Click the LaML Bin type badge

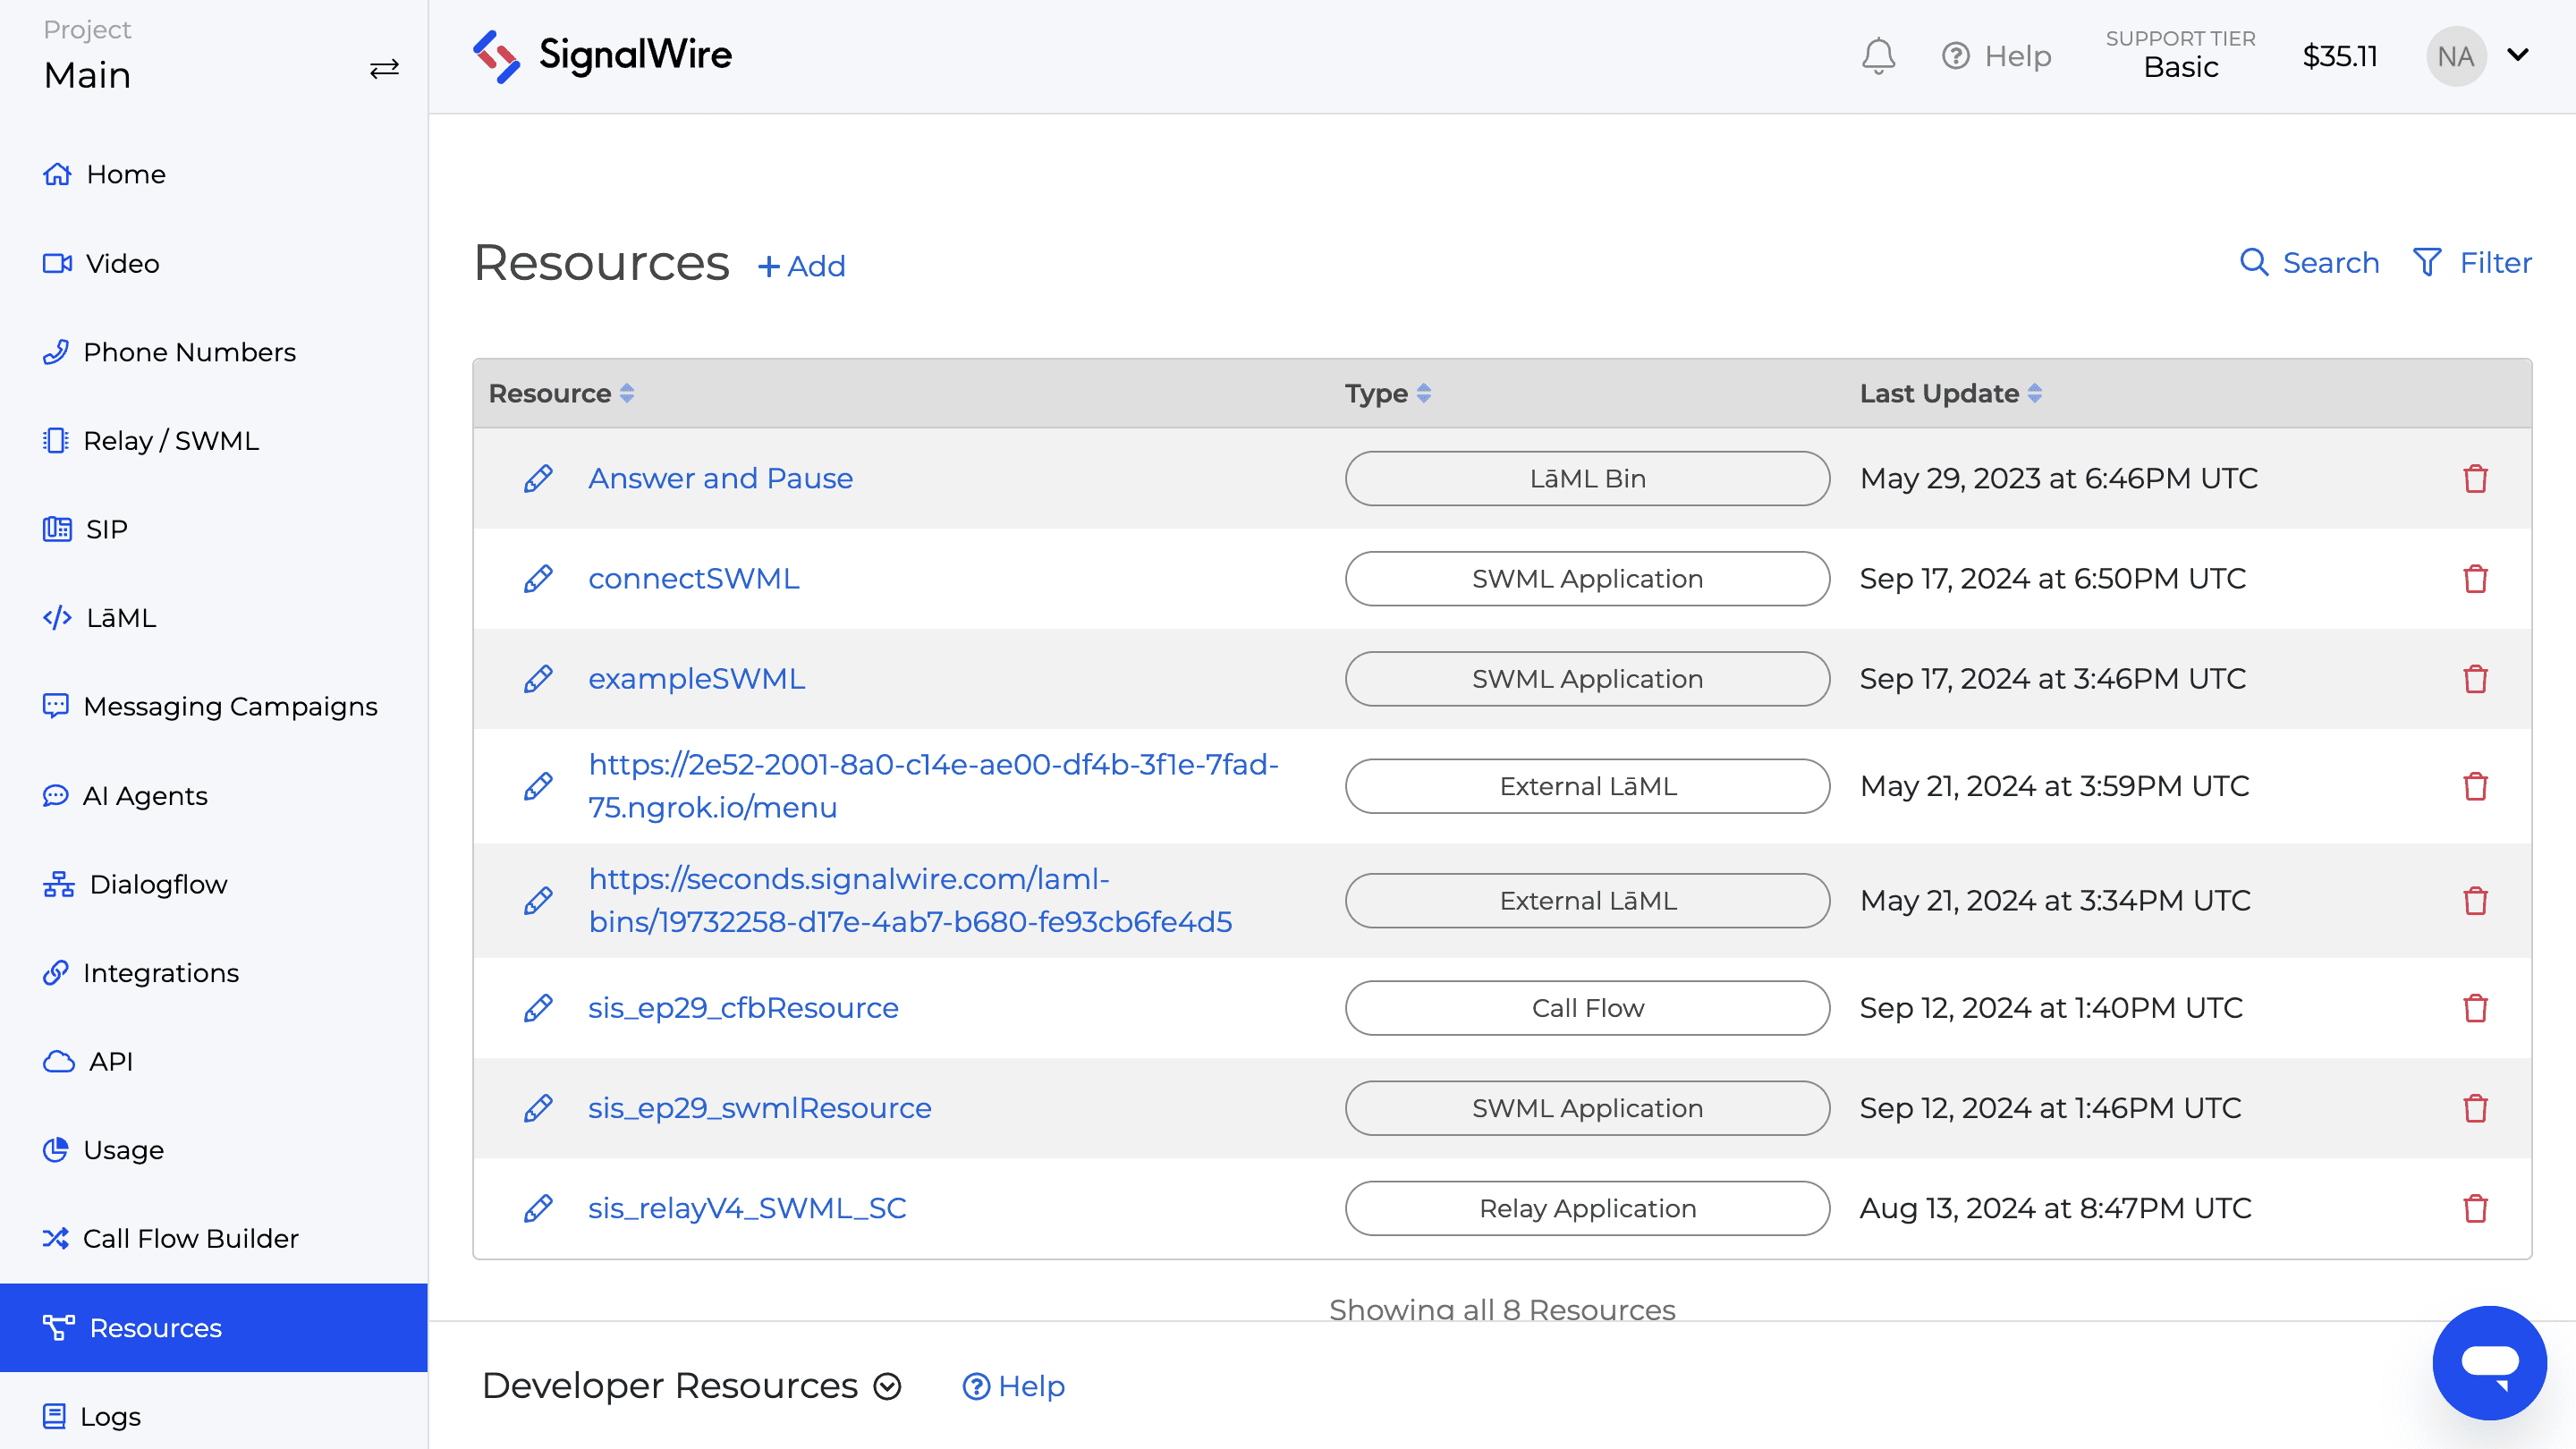coord(1587,479)
